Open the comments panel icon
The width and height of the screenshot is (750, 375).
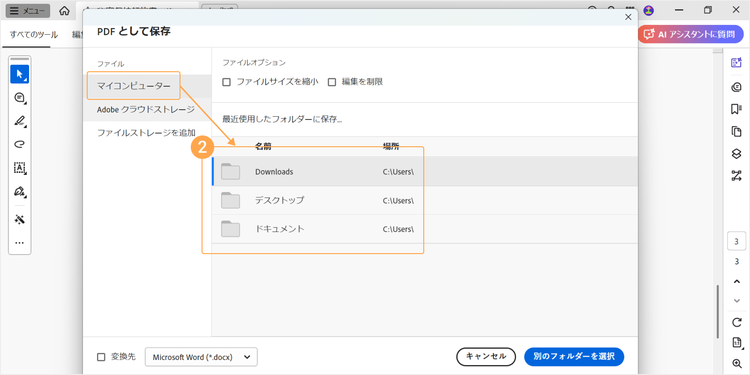[x=736, y=87]
